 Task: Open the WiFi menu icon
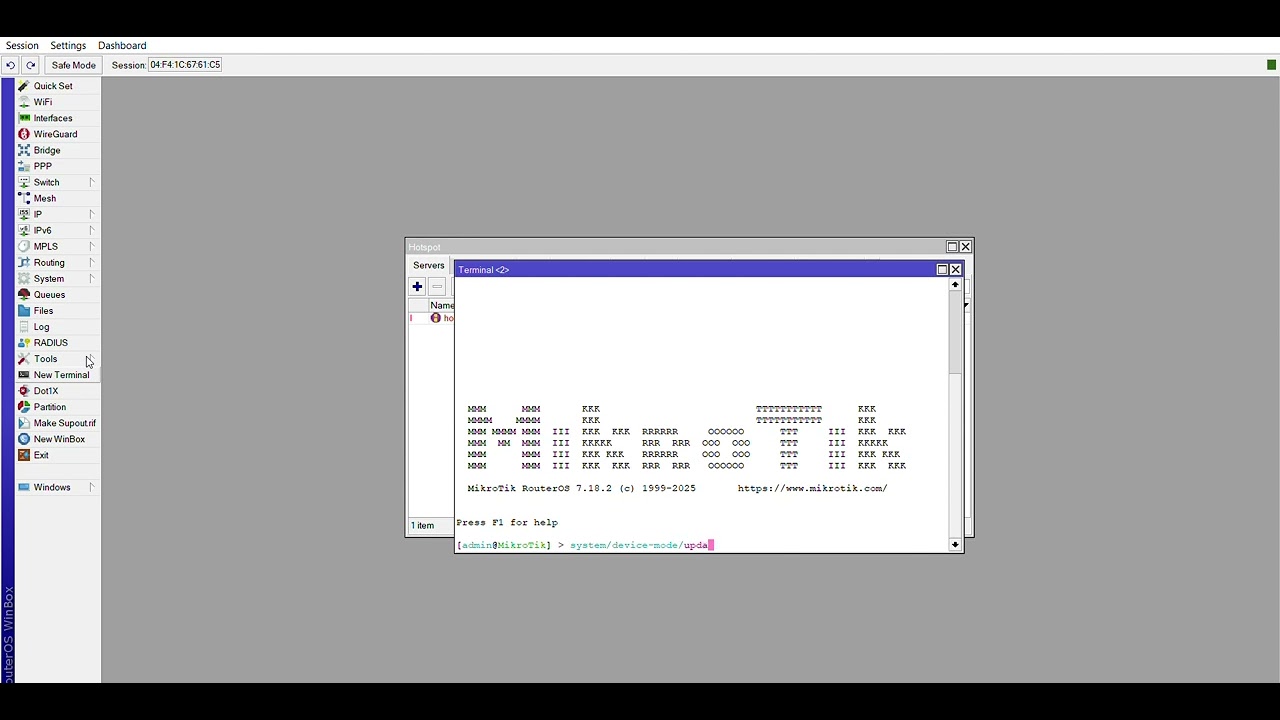[24, 102]
